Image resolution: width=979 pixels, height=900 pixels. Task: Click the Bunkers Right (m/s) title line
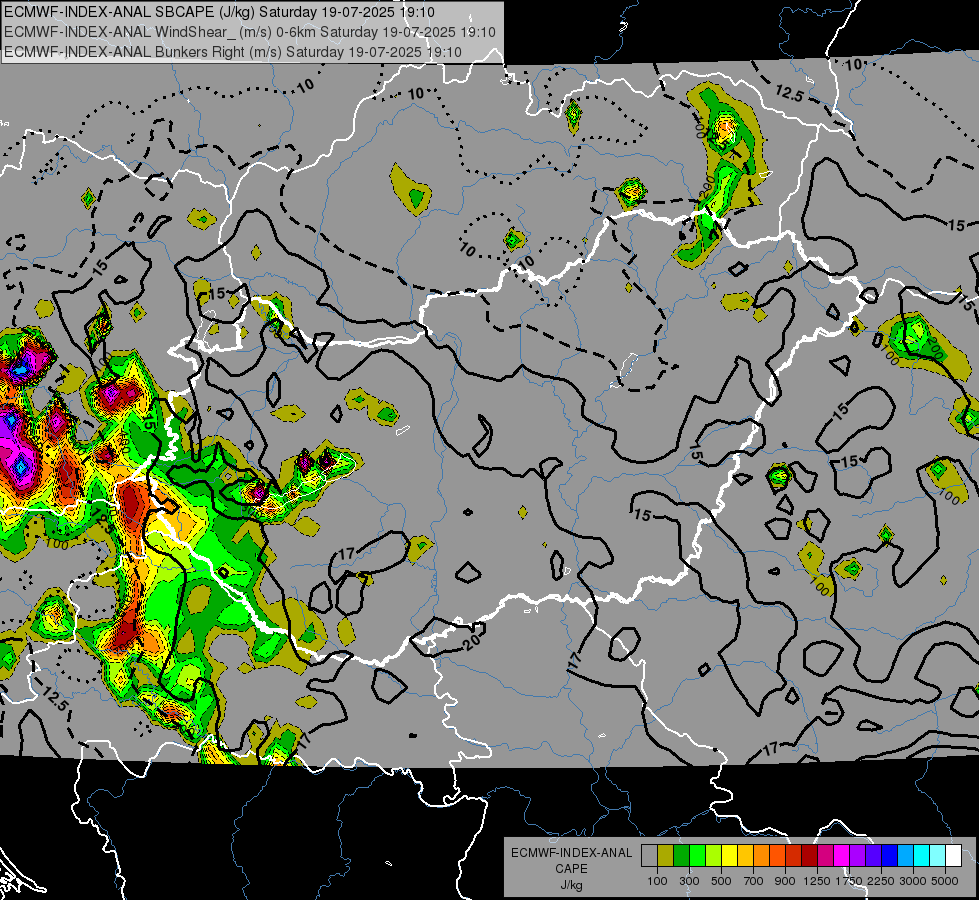point(233,52)
